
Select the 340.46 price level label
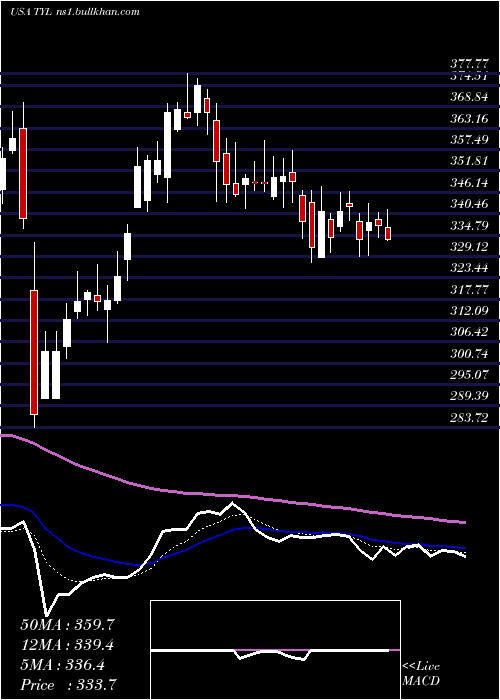[x=468, y=204]
